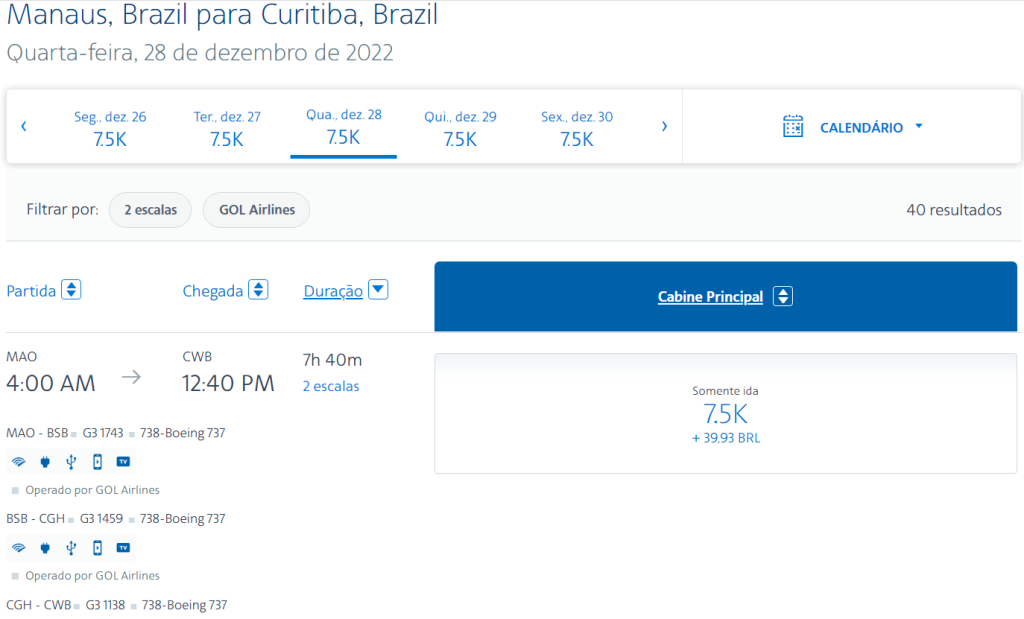
Task: Apply the 2 escalas filter
Action: [x=150, y=210]
